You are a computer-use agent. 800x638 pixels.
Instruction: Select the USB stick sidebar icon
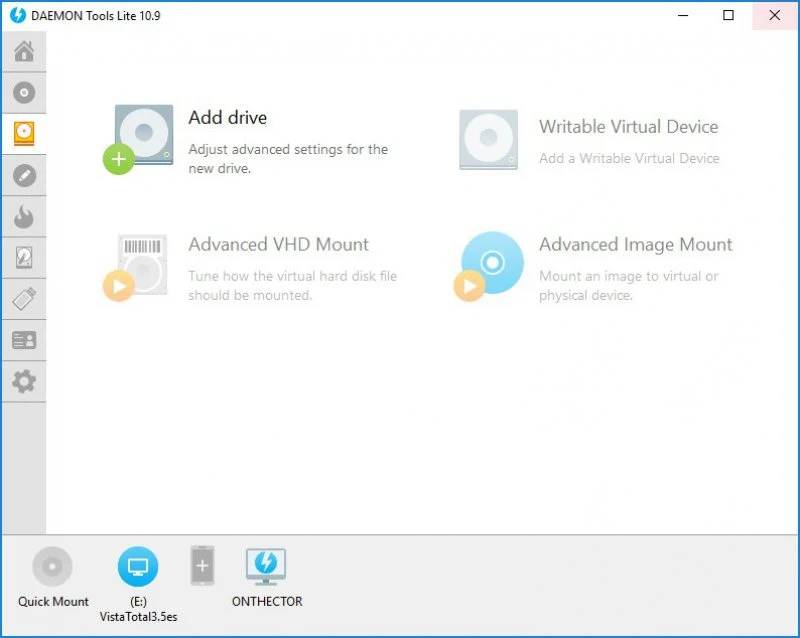23,299
